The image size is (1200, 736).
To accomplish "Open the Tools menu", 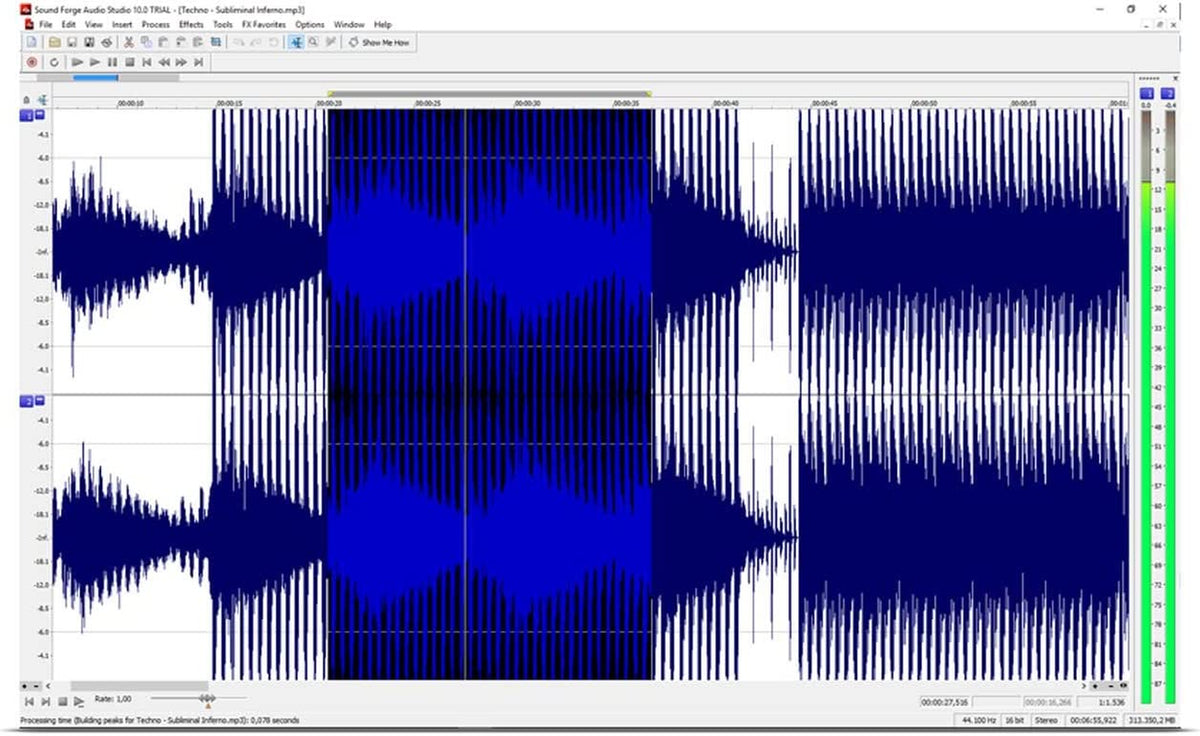I will (223, 24).
